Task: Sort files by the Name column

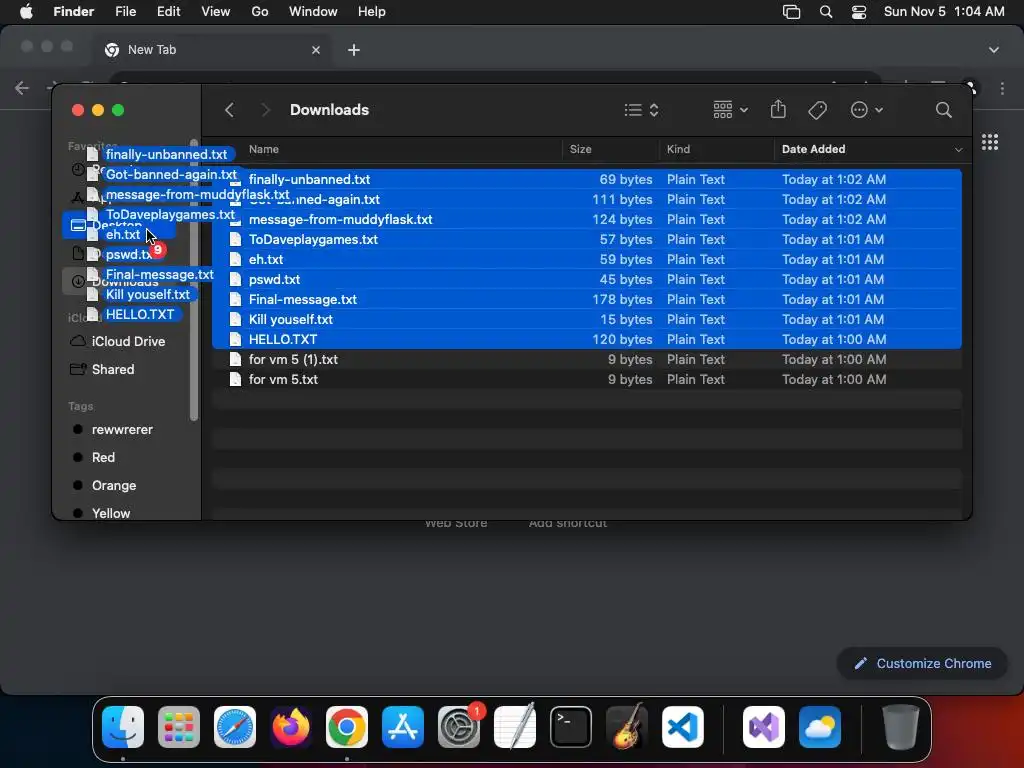Action: (264, 149)
